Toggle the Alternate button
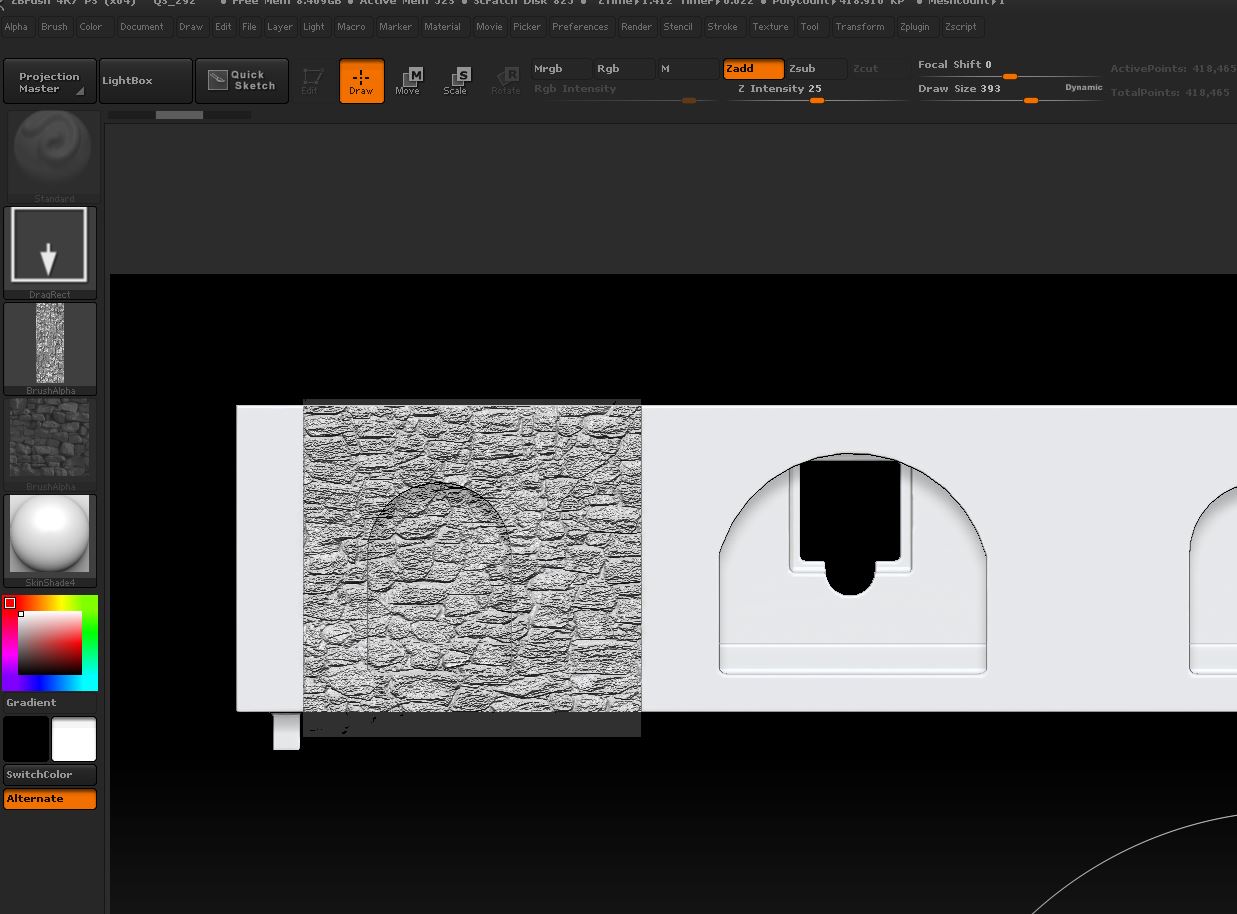 pos(50,799)
